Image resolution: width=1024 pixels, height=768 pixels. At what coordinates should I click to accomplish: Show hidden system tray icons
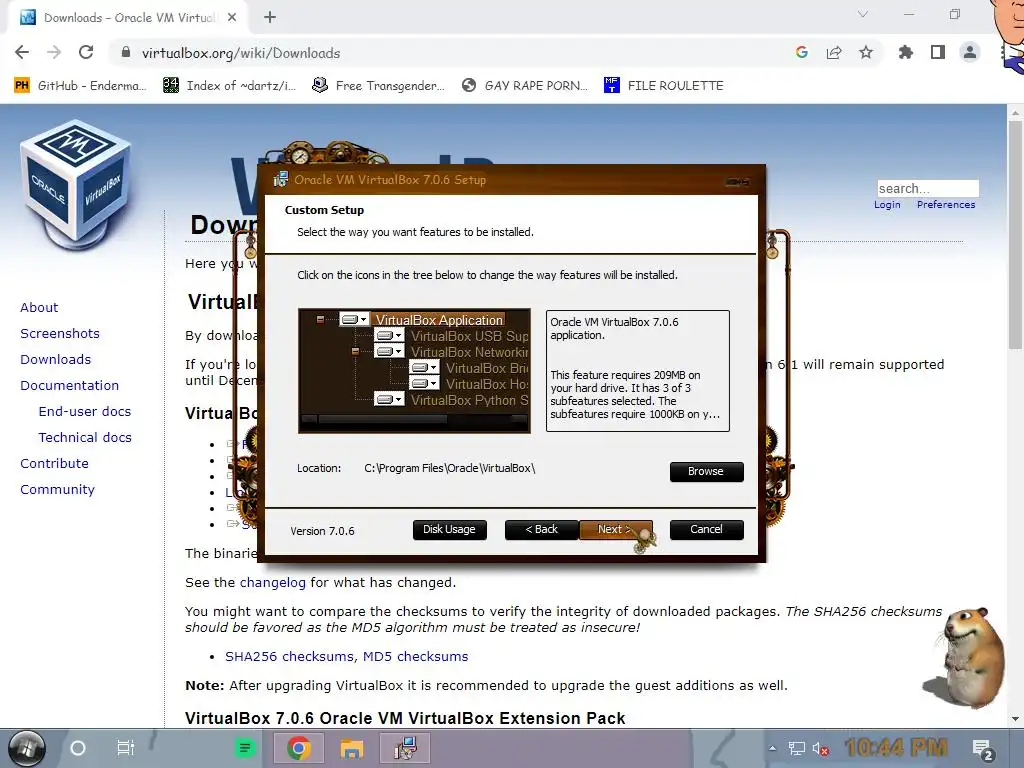point(773,748)
